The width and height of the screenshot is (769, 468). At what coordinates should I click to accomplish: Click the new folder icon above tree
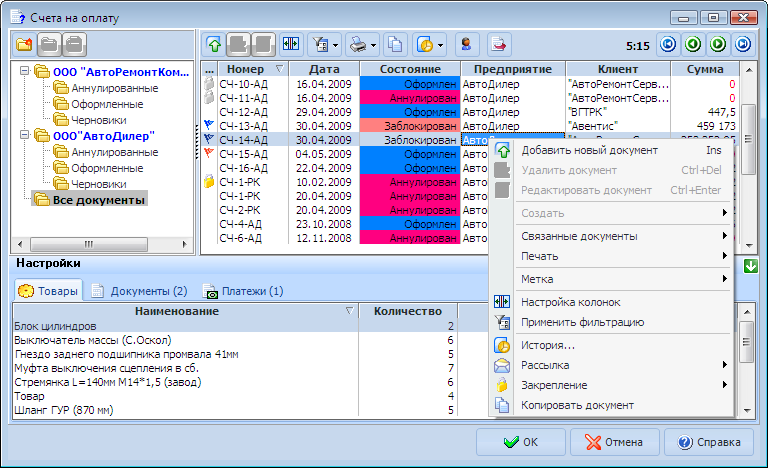tap(24, 45)
